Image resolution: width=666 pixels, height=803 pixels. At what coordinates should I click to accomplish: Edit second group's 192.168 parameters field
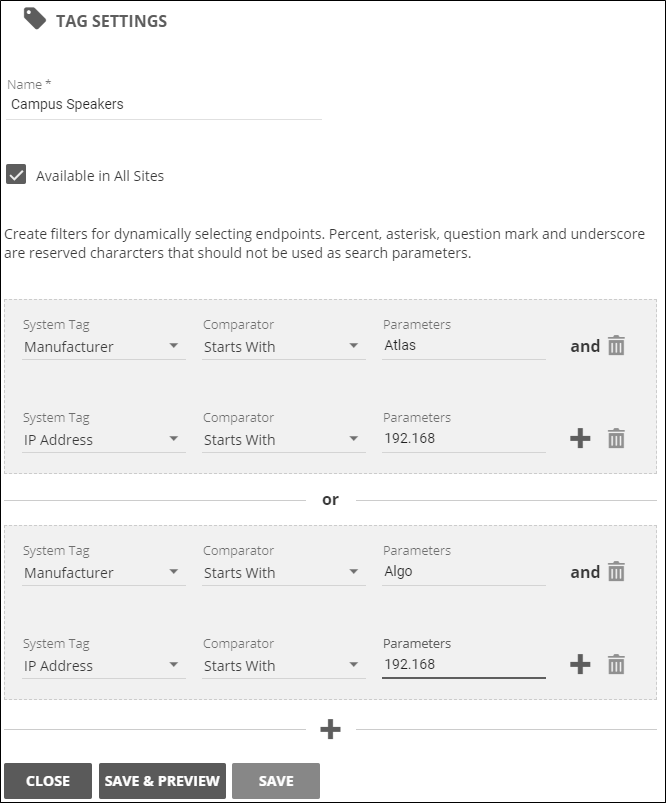tap(463, 665)
